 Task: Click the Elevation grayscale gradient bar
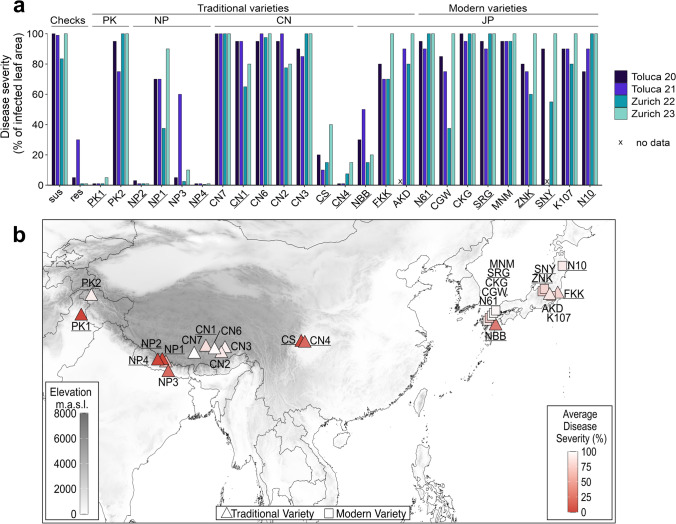pyautogui.click(x=84, y=464)
